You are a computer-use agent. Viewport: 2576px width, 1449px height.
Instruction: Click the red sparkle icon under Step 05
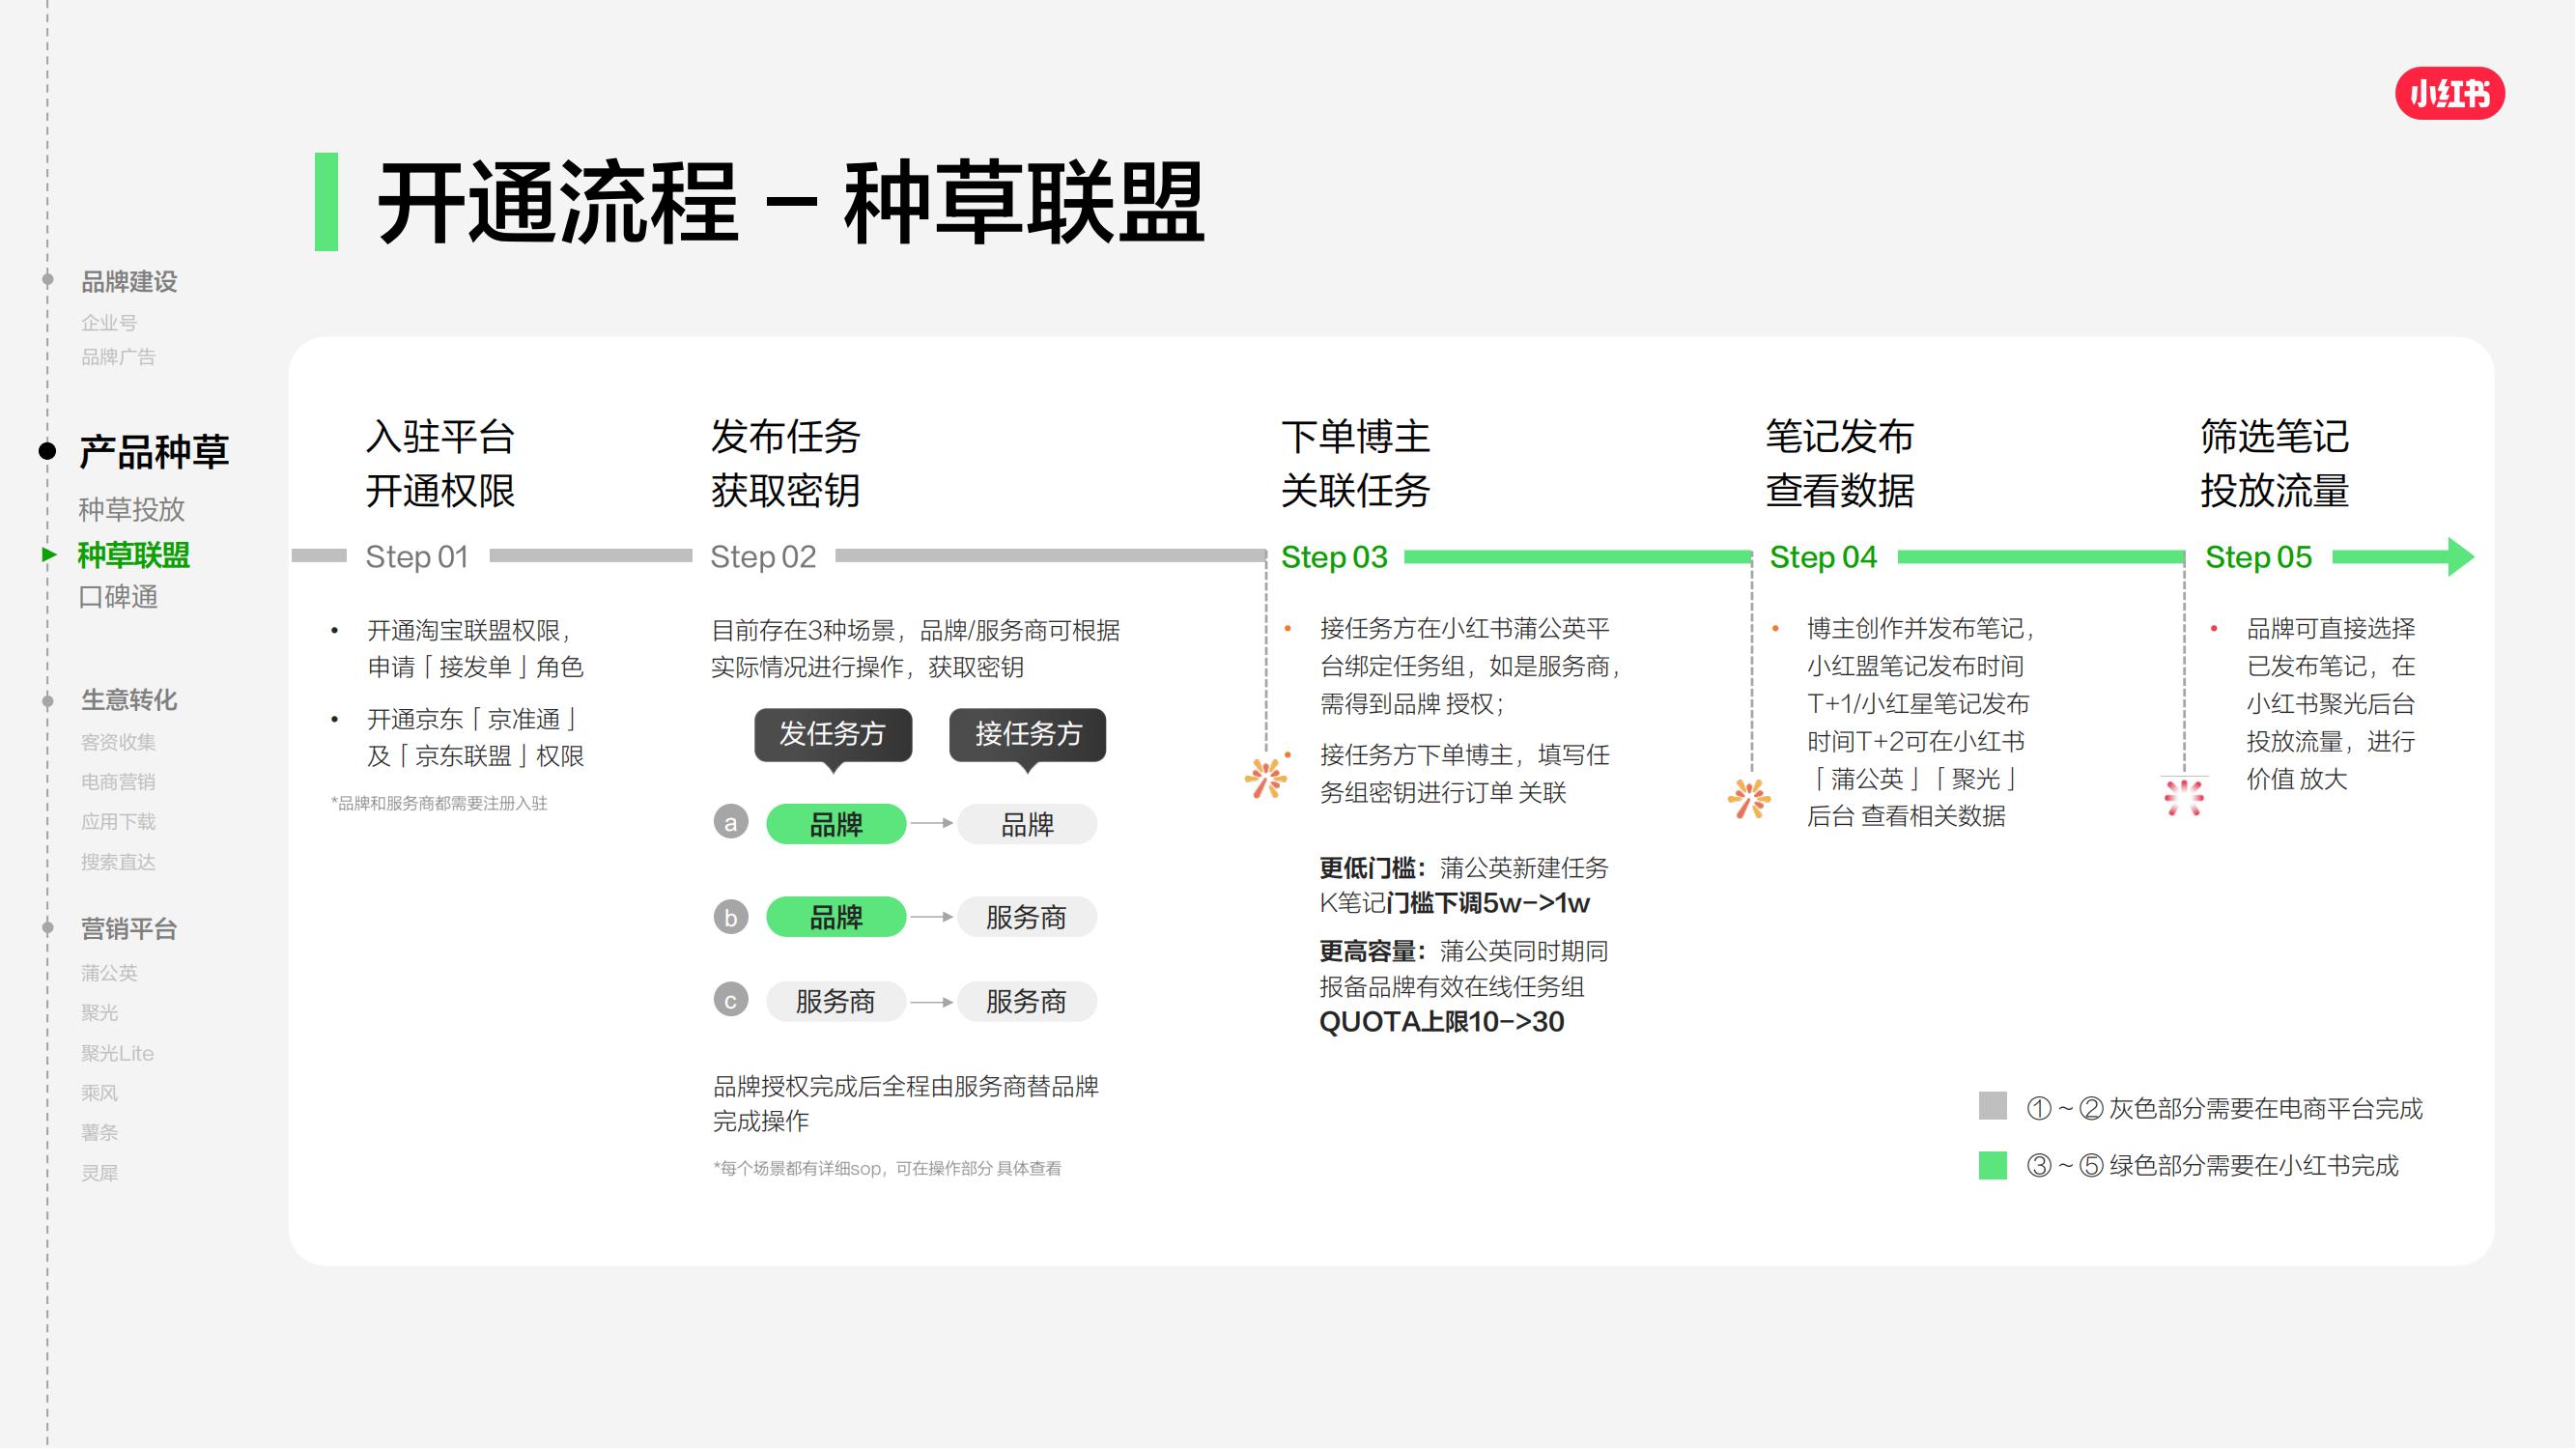tap(2184, 797)
